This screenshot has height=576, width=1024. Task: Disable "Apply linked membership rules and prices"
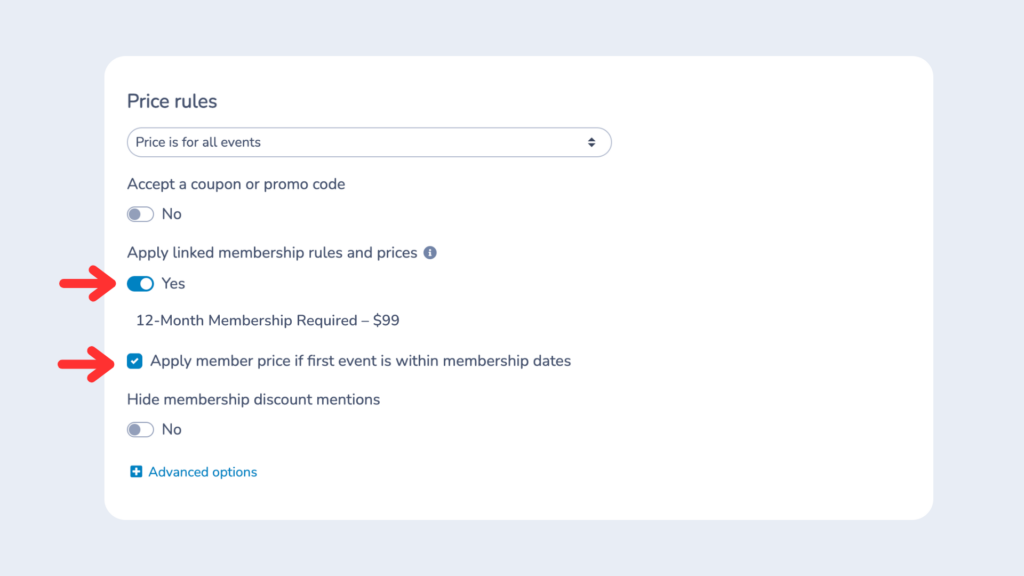click(x=139, y=283)
